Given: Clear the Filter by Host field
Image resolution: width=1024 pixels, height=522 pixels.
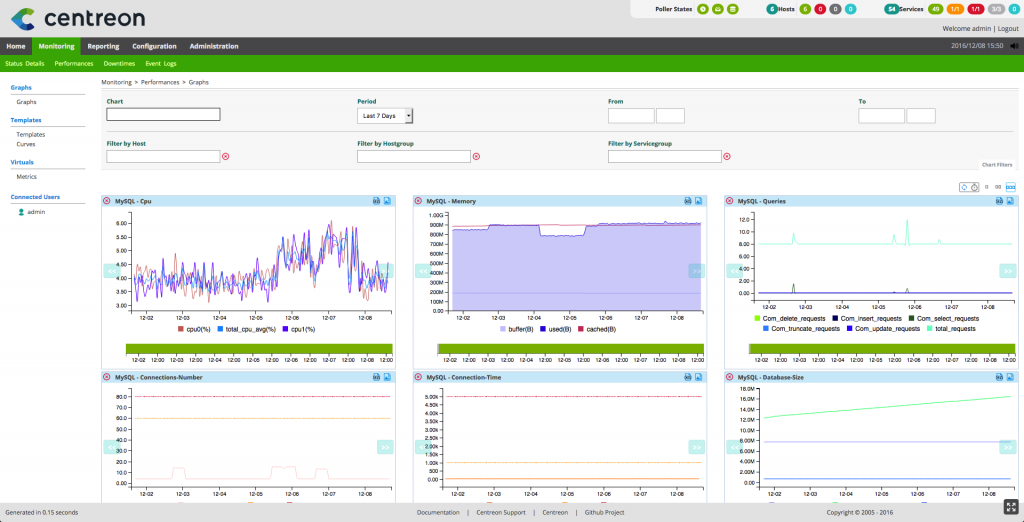Looking at the screenshot, I should [x=226, y=156].
